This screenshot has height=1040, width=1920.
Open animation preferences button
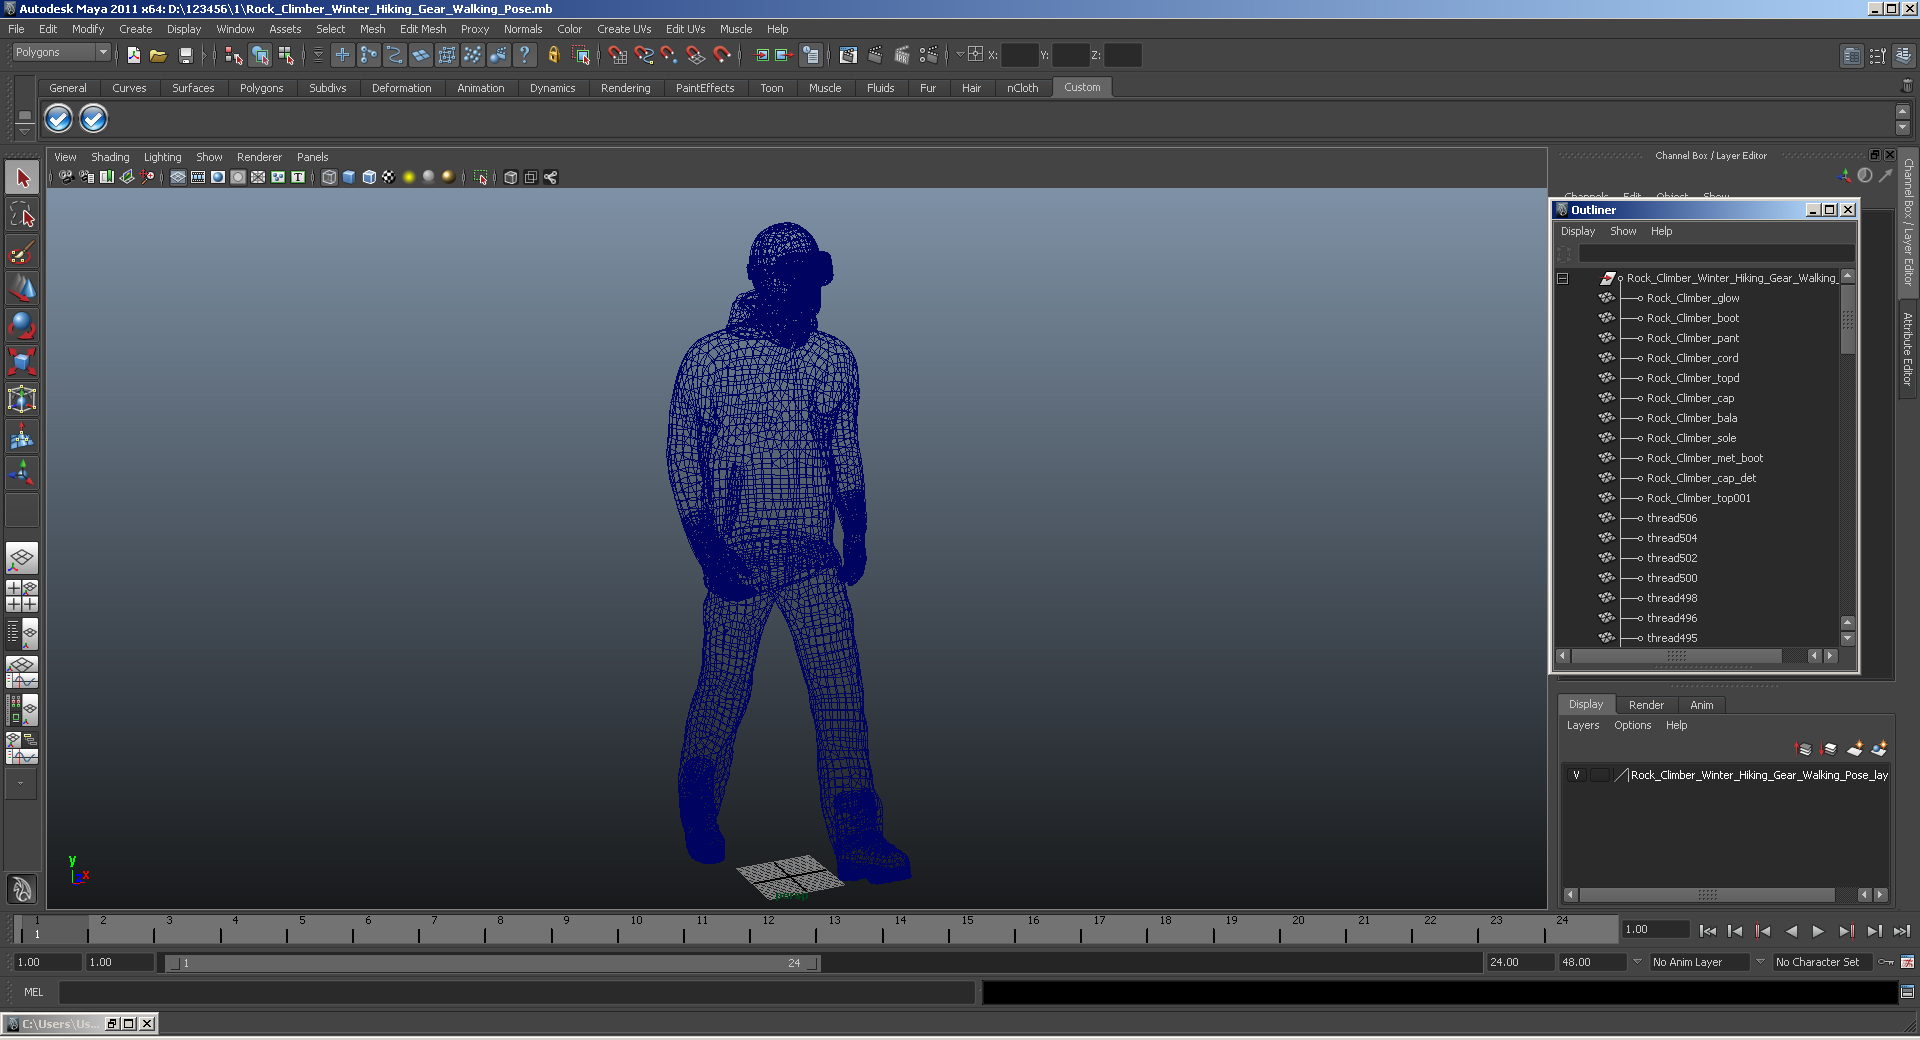(1907, 962)
